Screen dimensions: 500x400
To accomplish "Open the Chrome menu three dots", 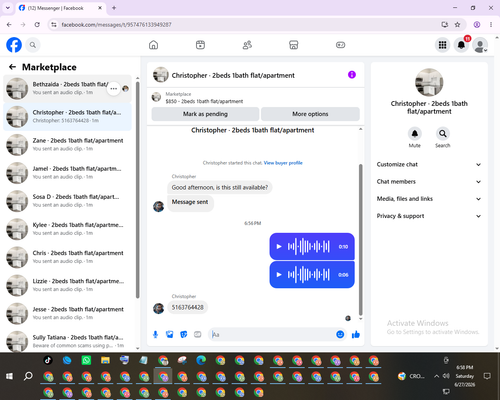I will point(491,24).
